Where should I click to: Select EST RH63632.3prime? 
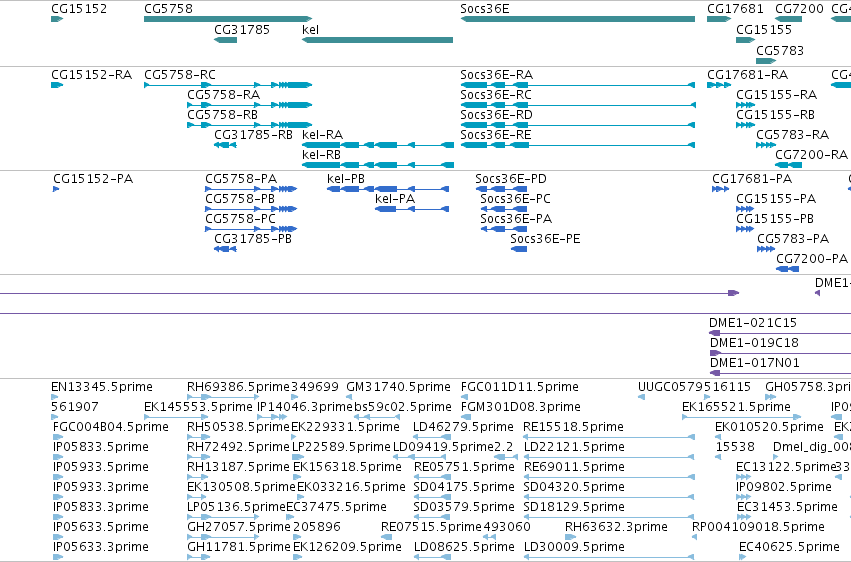tap(570, 537)
